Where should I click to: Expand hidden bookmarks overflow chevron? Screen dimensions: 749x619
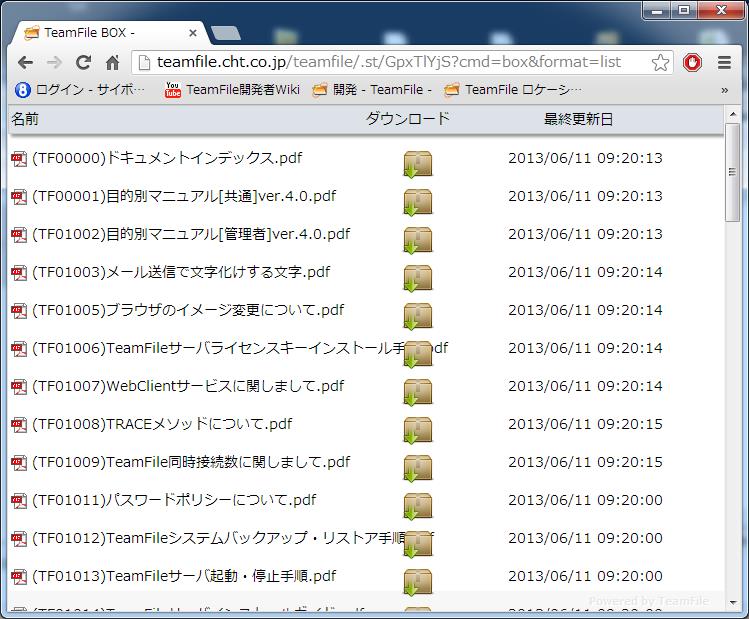(x=724, y=90)
